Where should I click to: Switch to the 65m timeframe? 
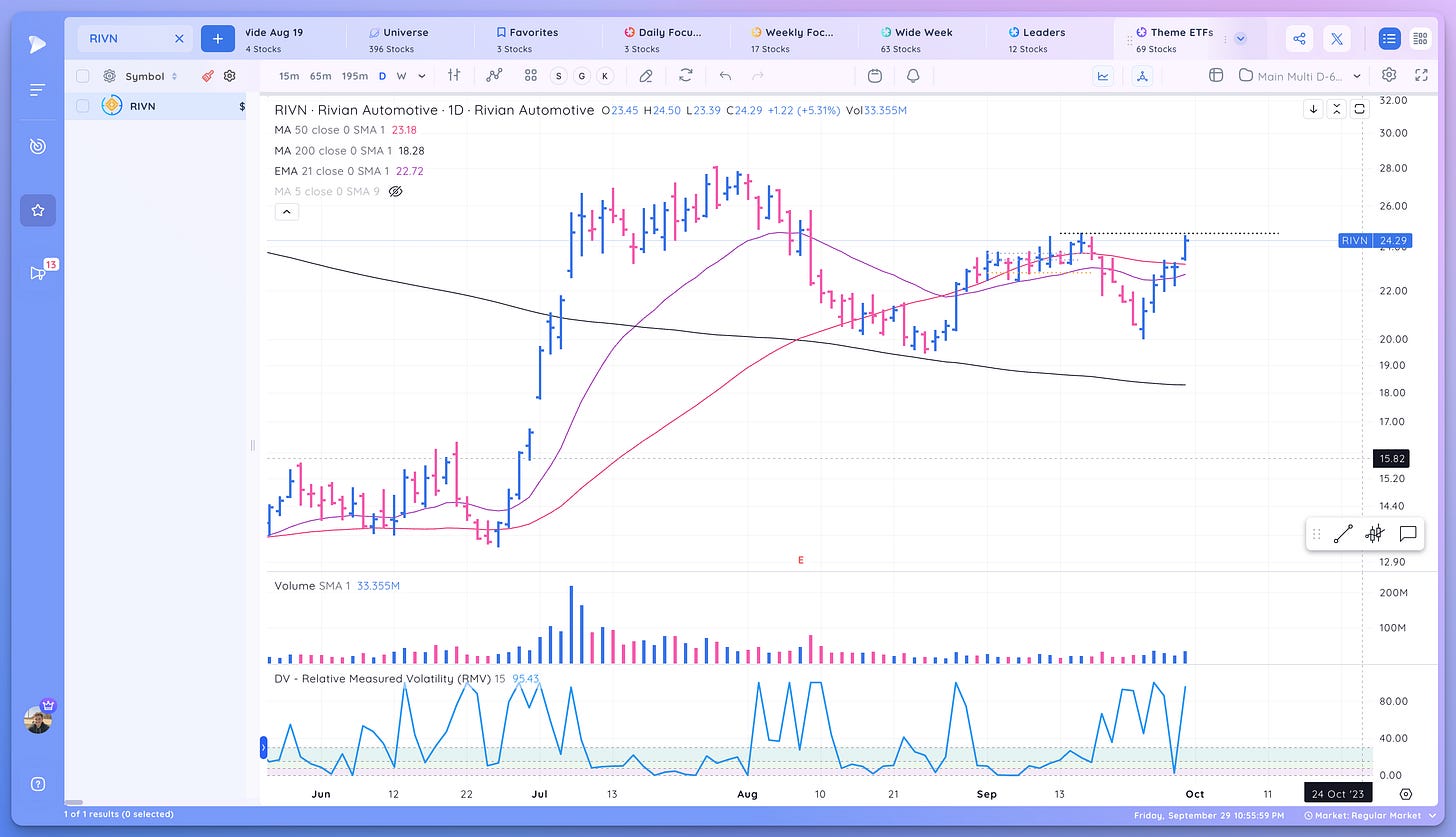(x=320, y=76)
